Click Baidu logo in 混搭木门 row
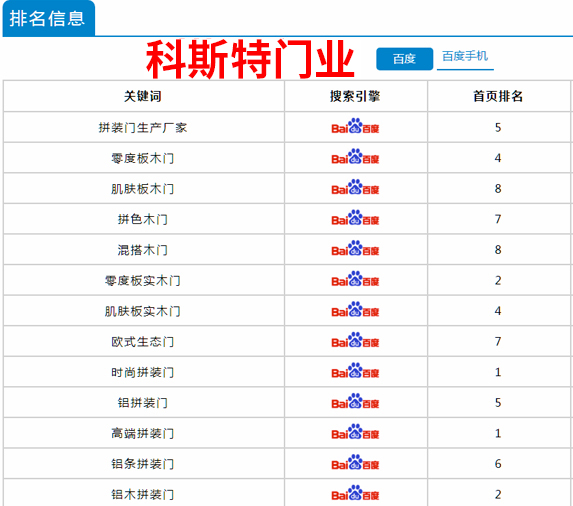 355,249
